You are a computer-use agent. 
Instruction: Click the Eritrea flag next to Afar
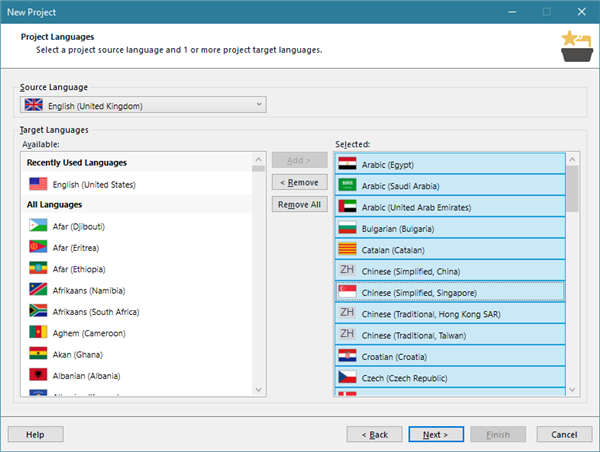[x=38, y=247]
